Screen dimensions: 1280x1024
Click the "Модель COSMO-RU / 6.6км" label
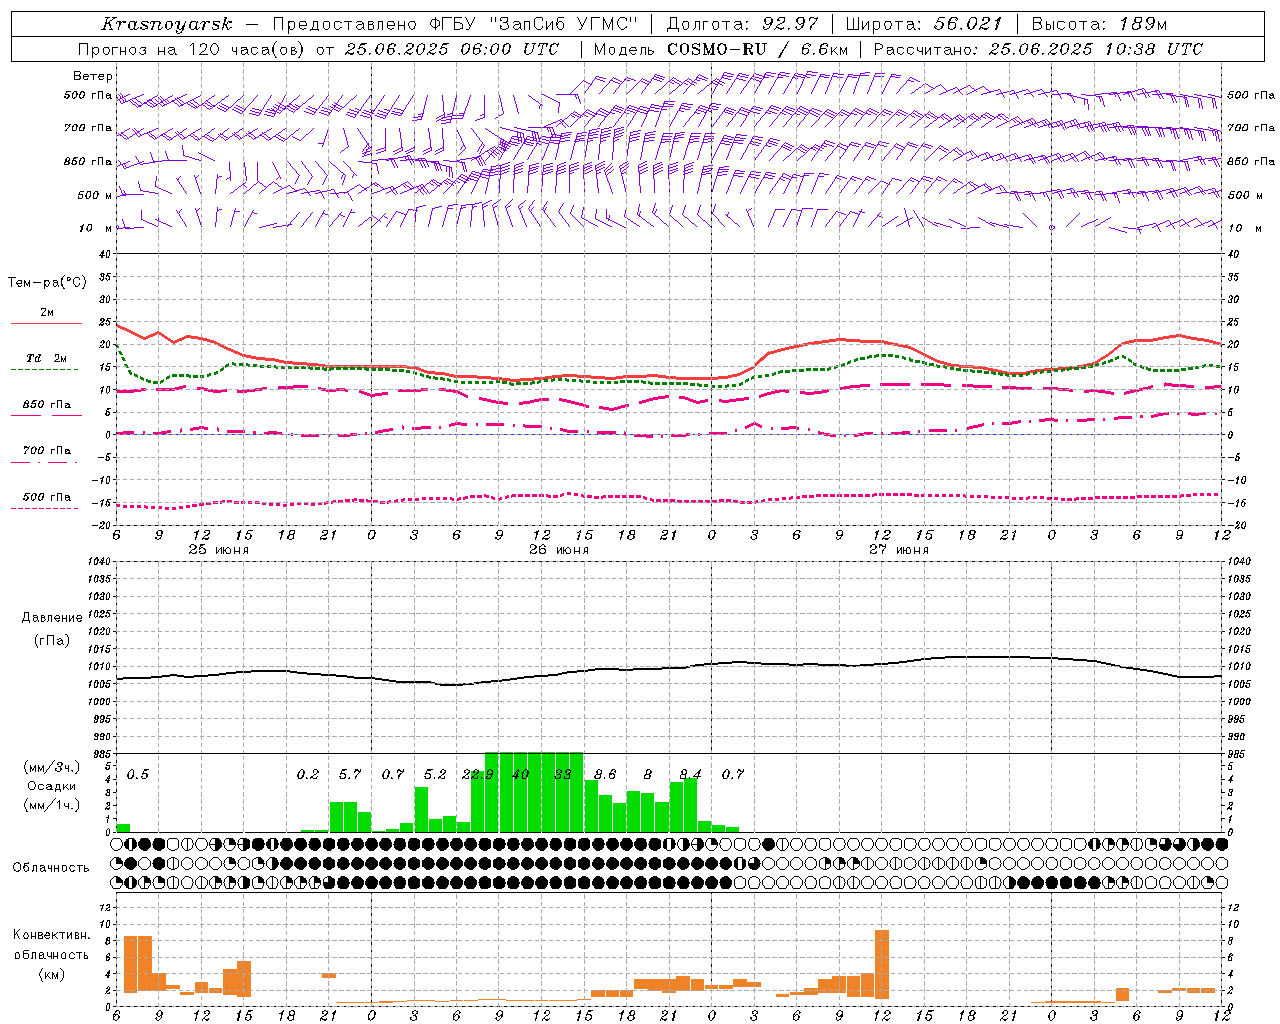[721, 49]
